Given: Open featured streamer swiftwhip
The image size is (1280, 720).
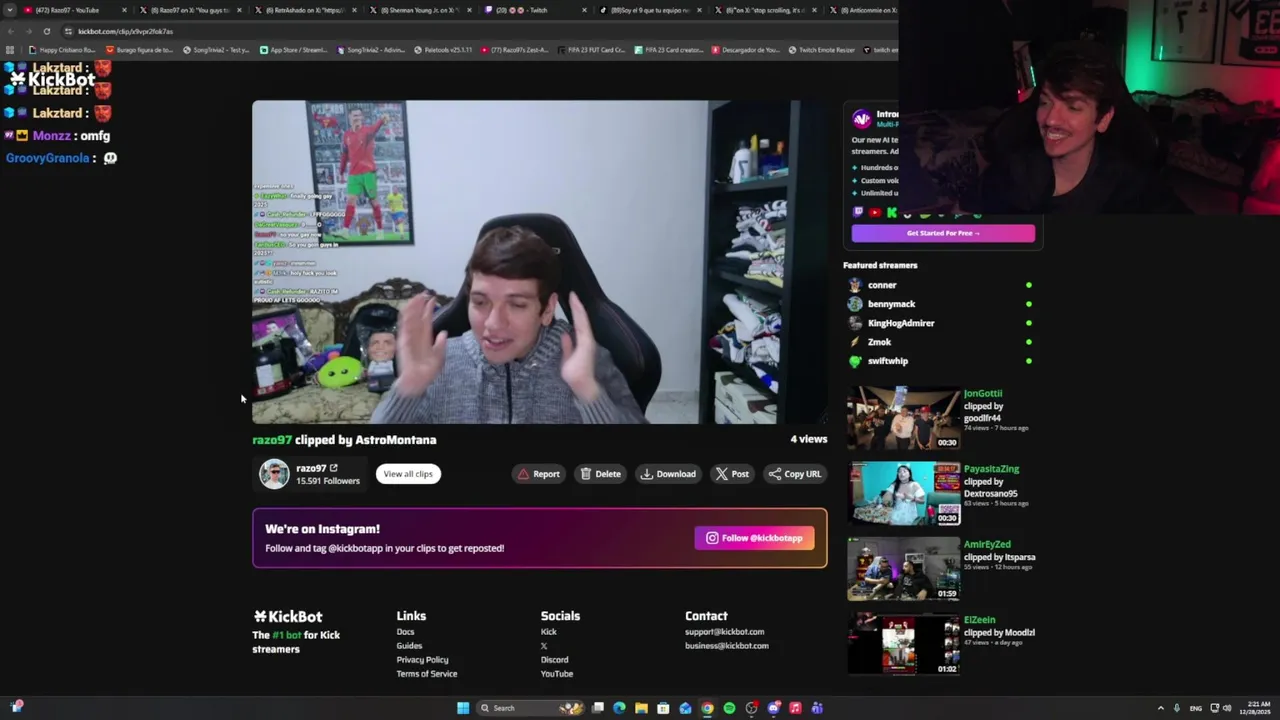Looking at the screenshot, I should pos(888,361).
